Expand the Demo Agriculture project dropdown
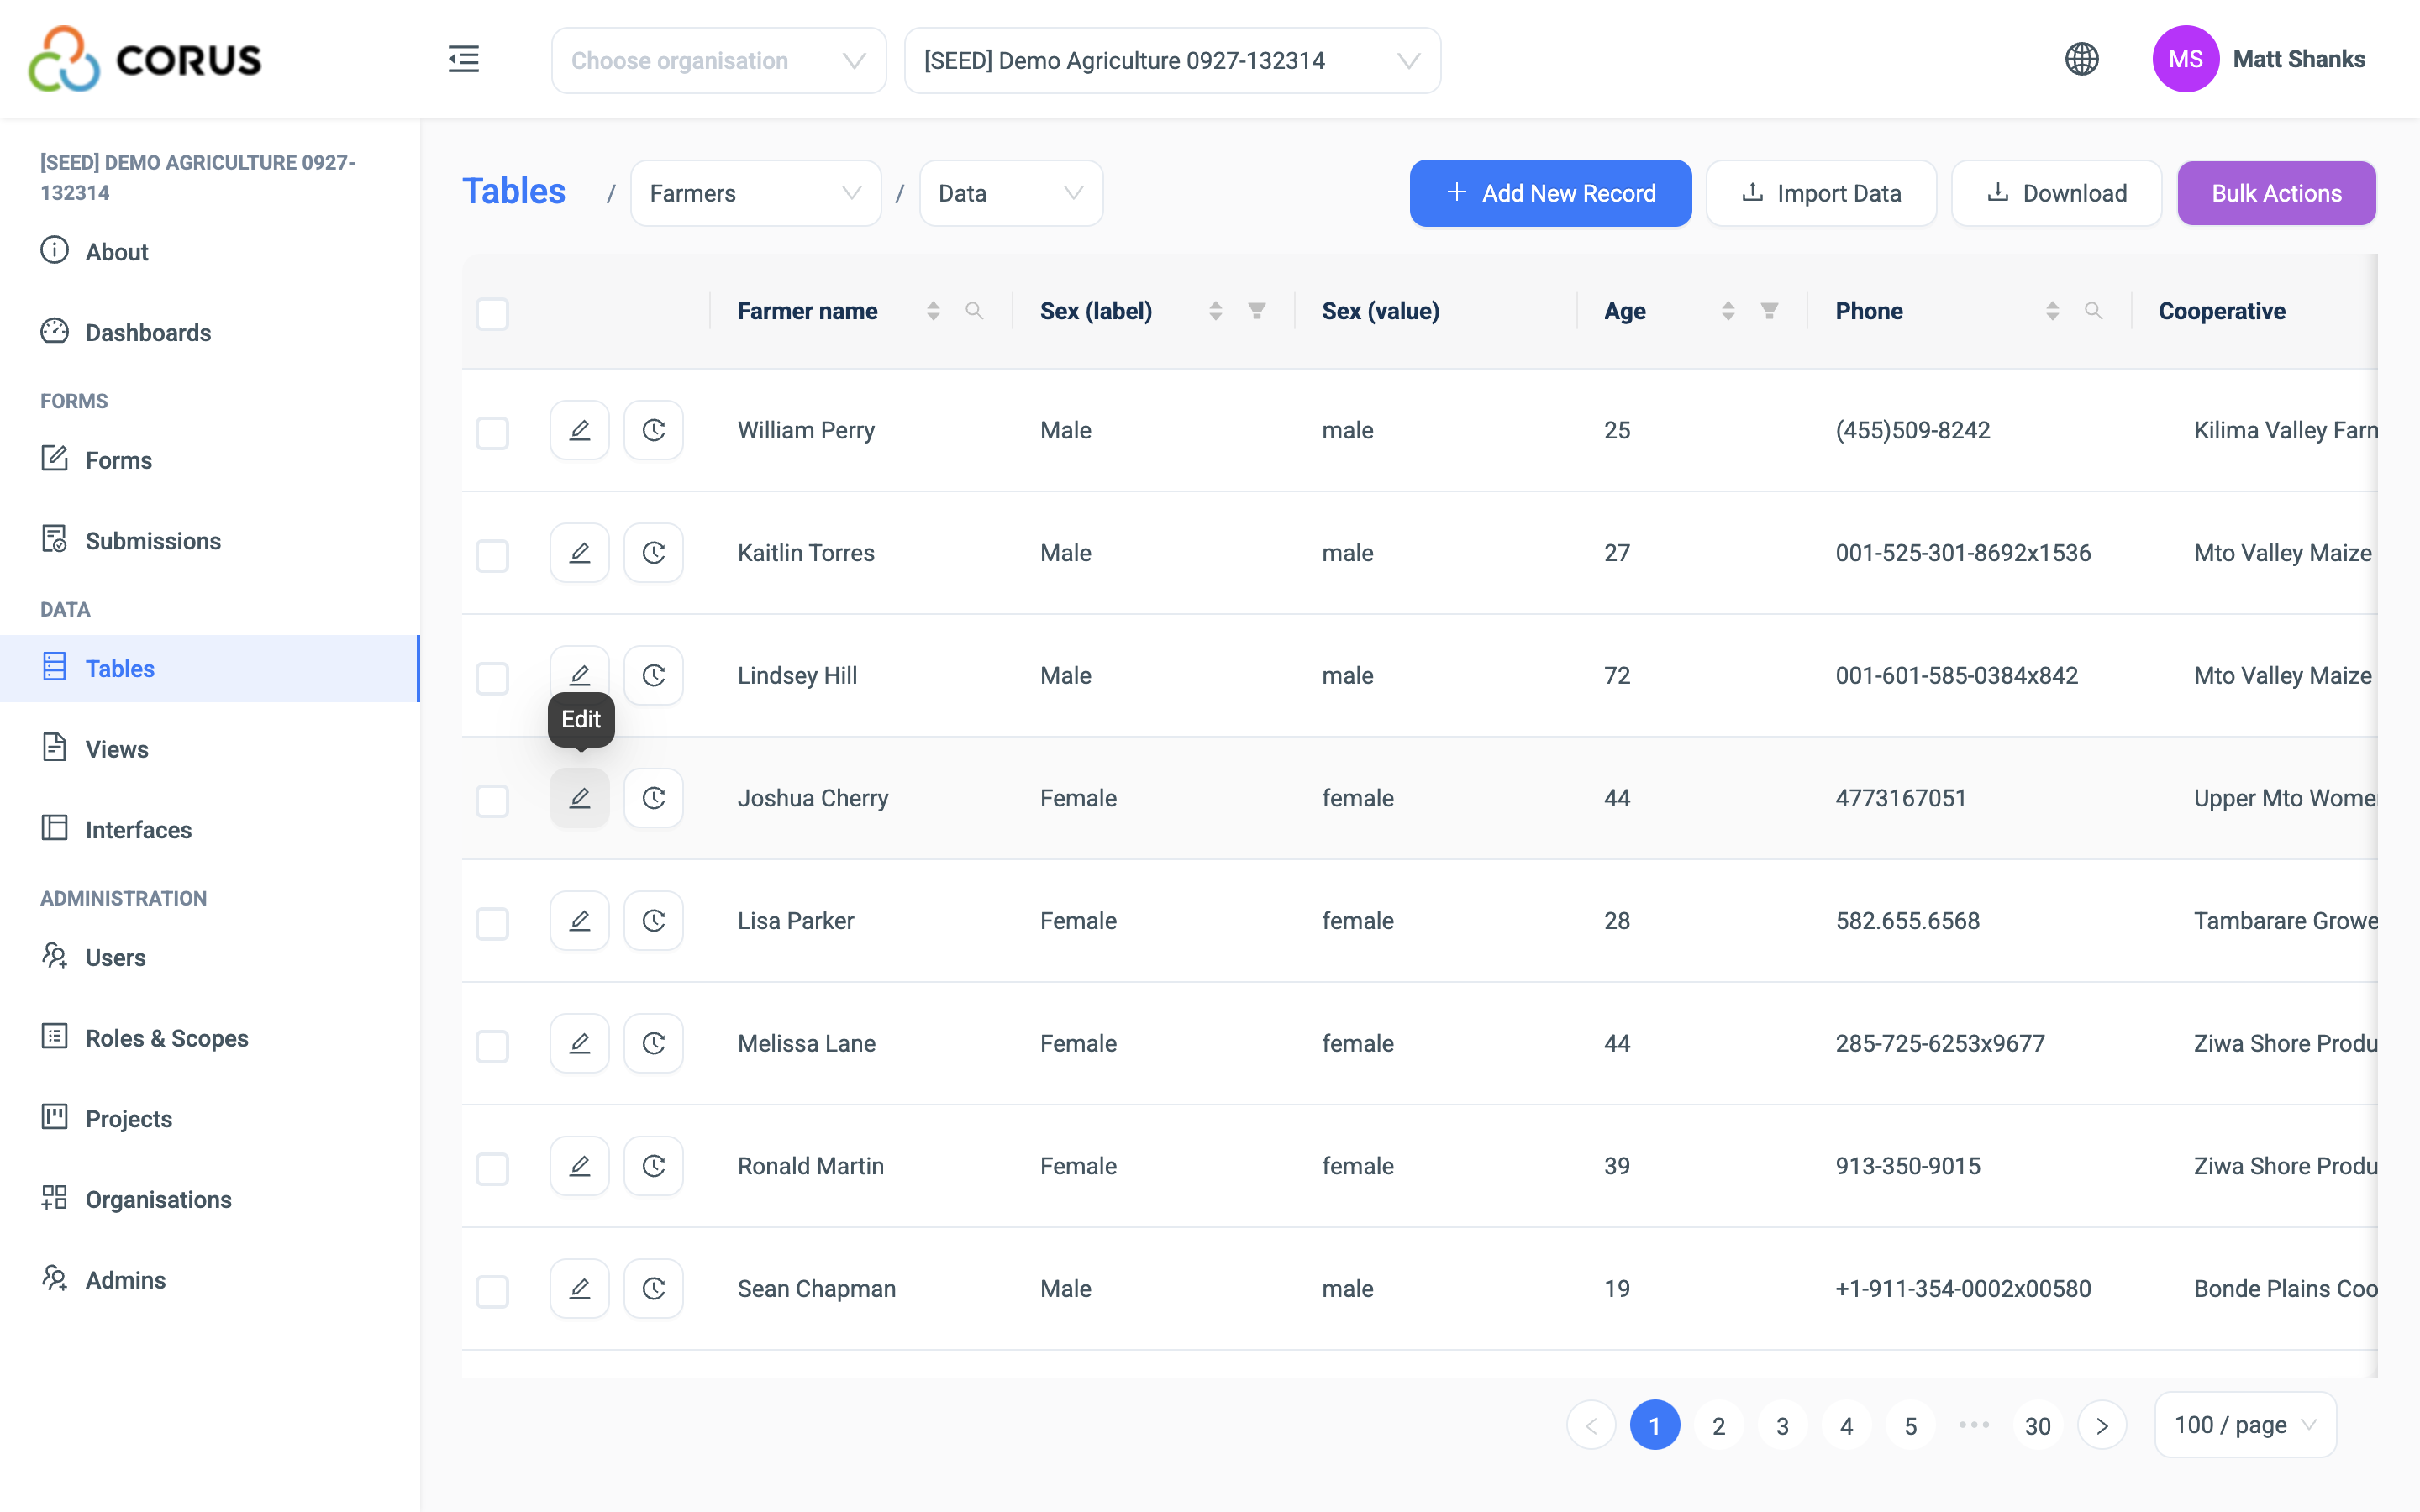This screenshot has width=2420, height=1512. coord(1172,60)
